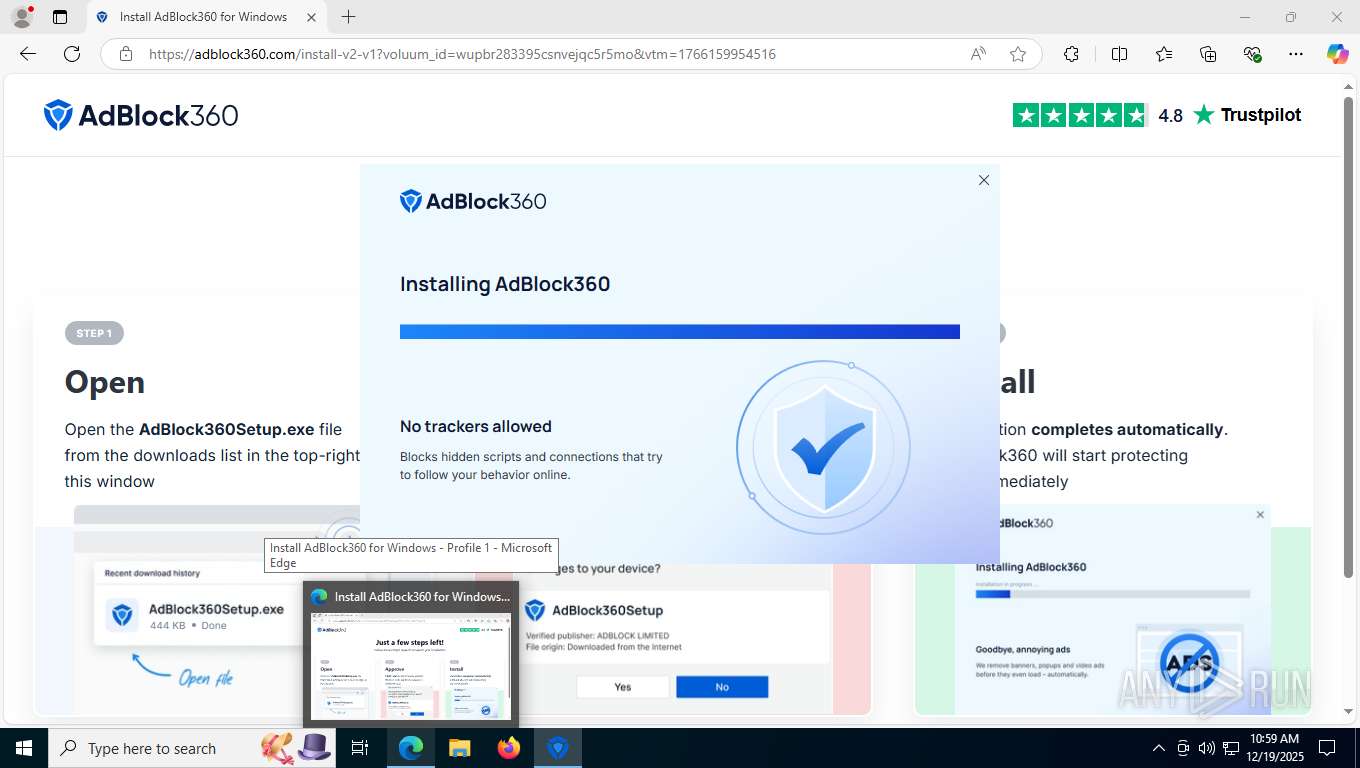This screenshot has height=768, width=1360.
Task: Open a new tab with the plus button
Action: click(348, 17)
